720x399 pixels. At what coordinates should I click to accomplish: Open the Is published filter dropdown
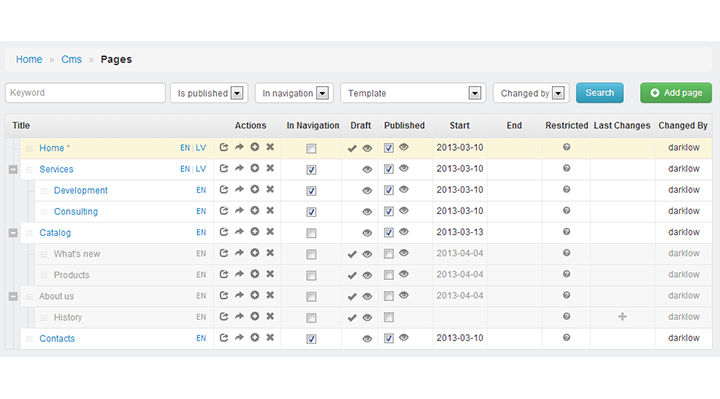[x=209, y=93]
